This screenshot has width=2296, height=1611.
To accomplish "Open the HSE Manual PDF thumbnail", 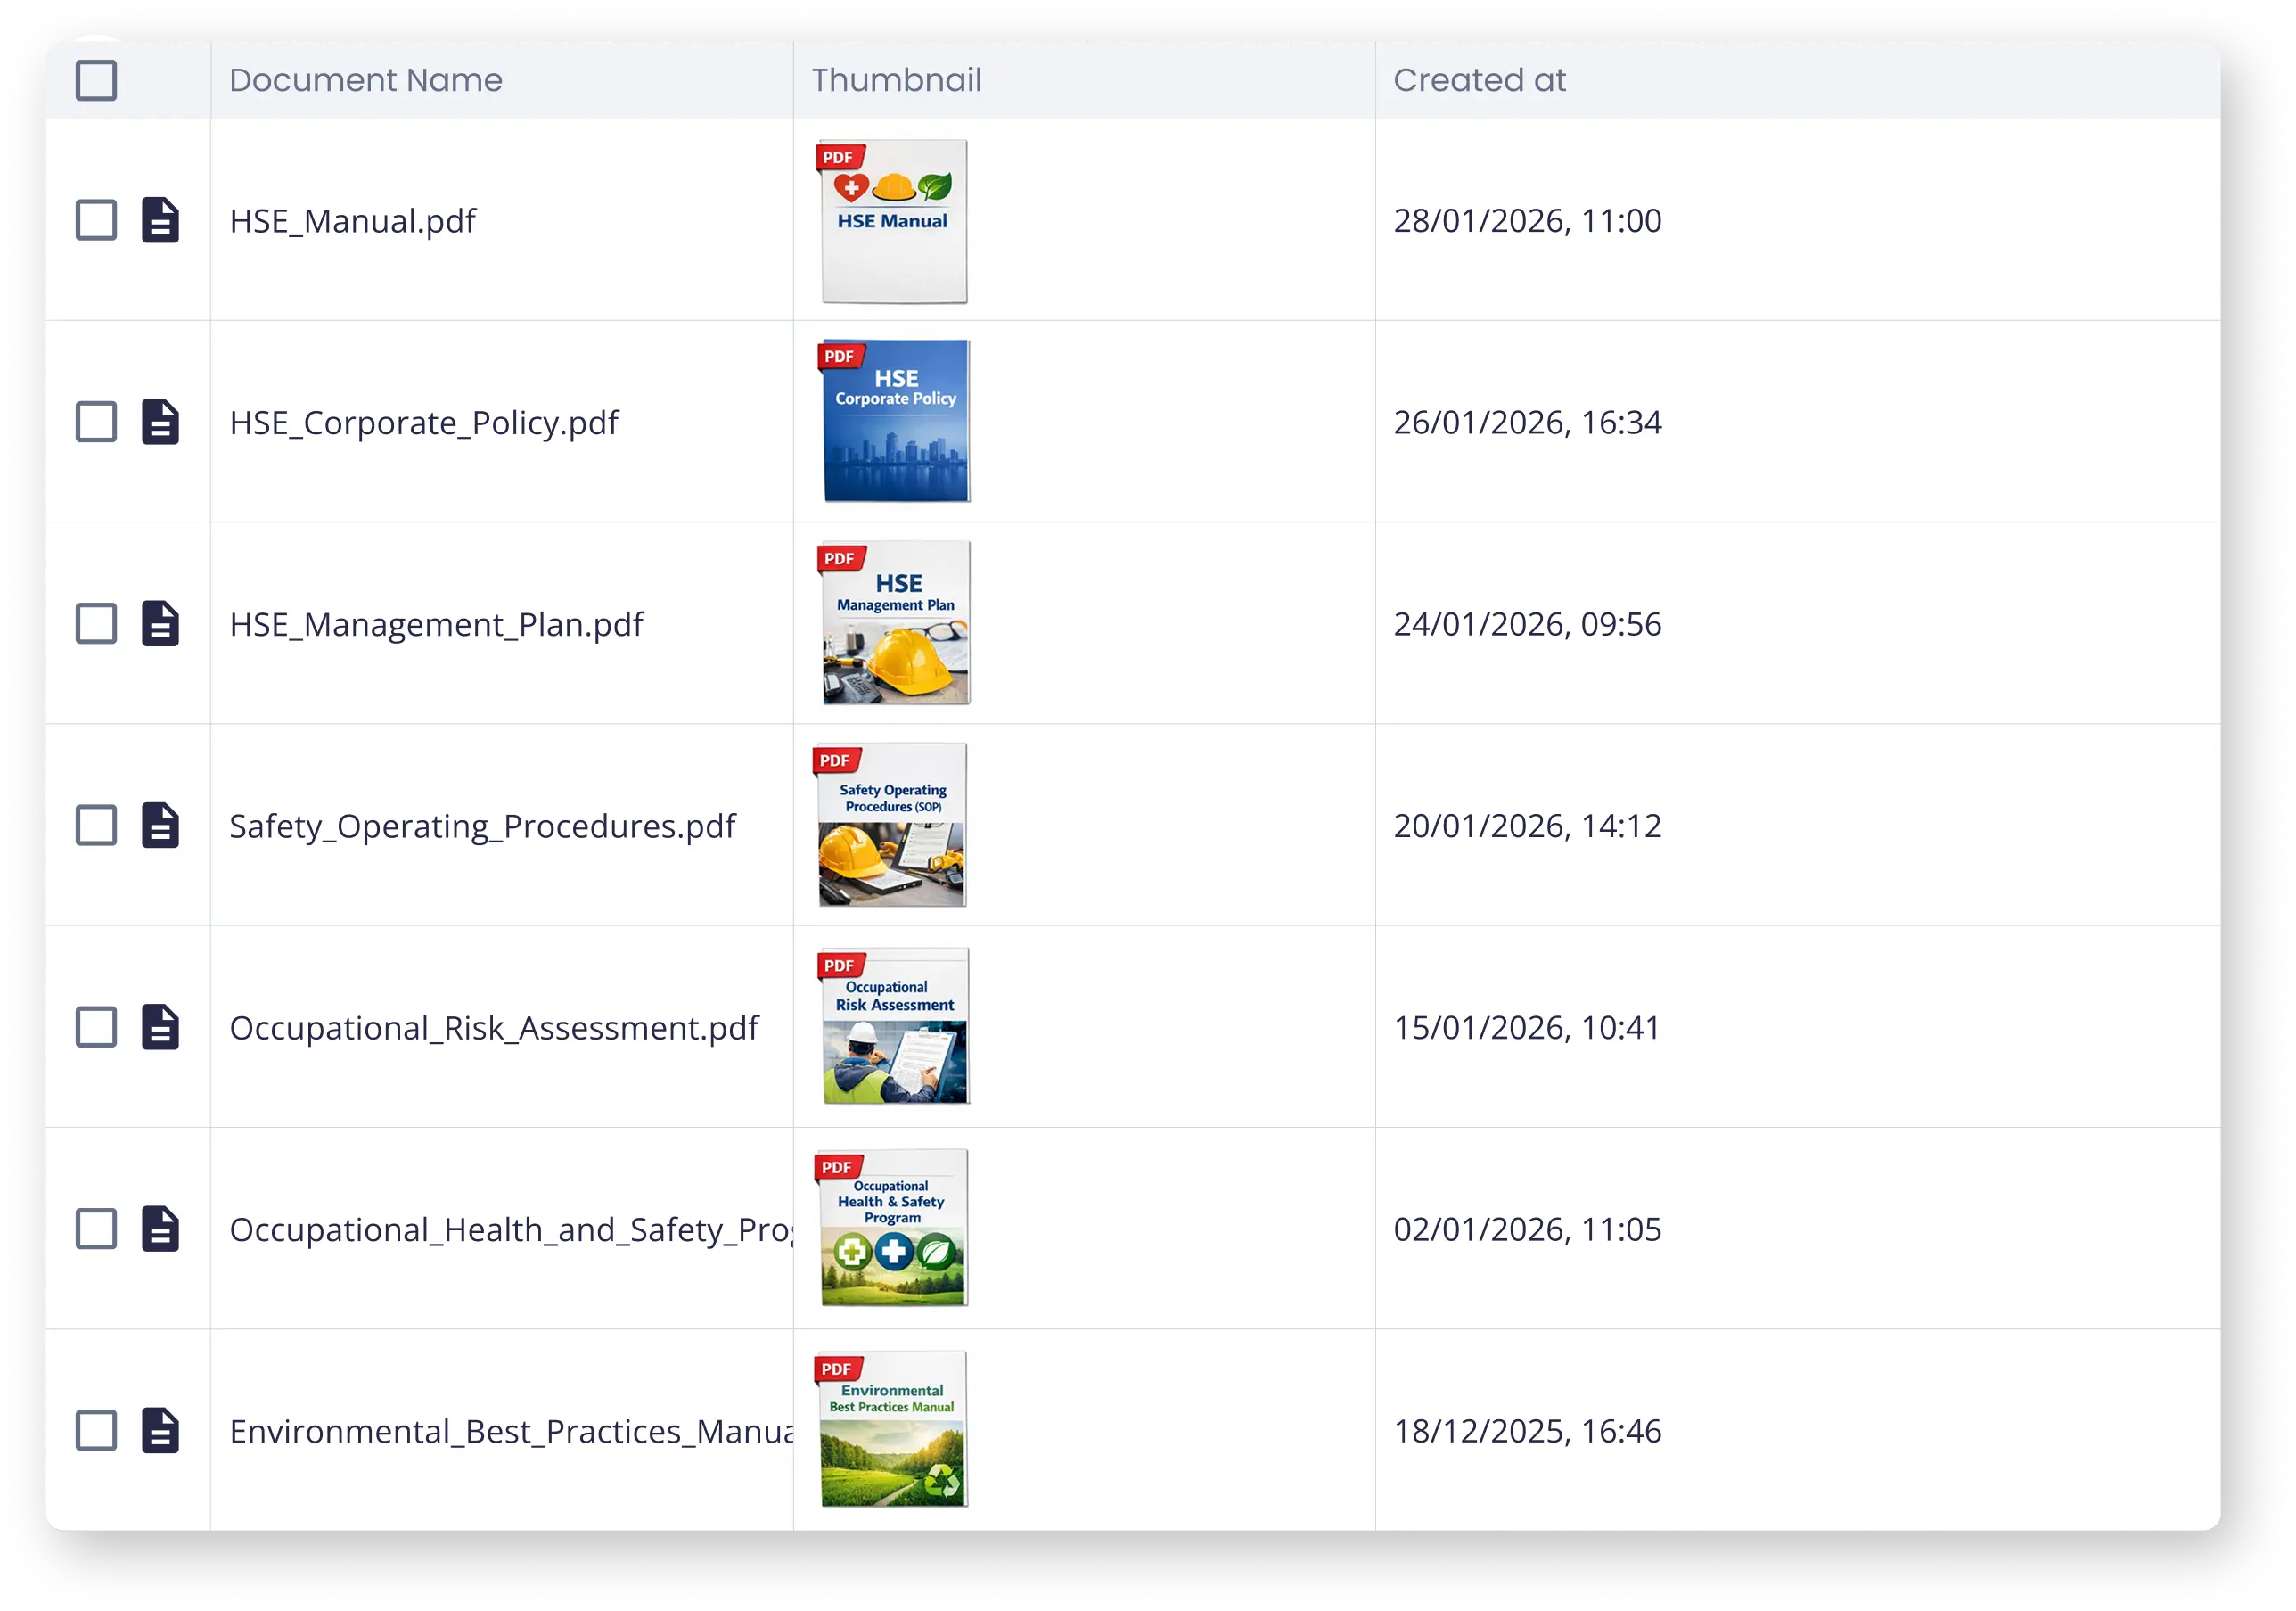I will click(x=893, y=221).
